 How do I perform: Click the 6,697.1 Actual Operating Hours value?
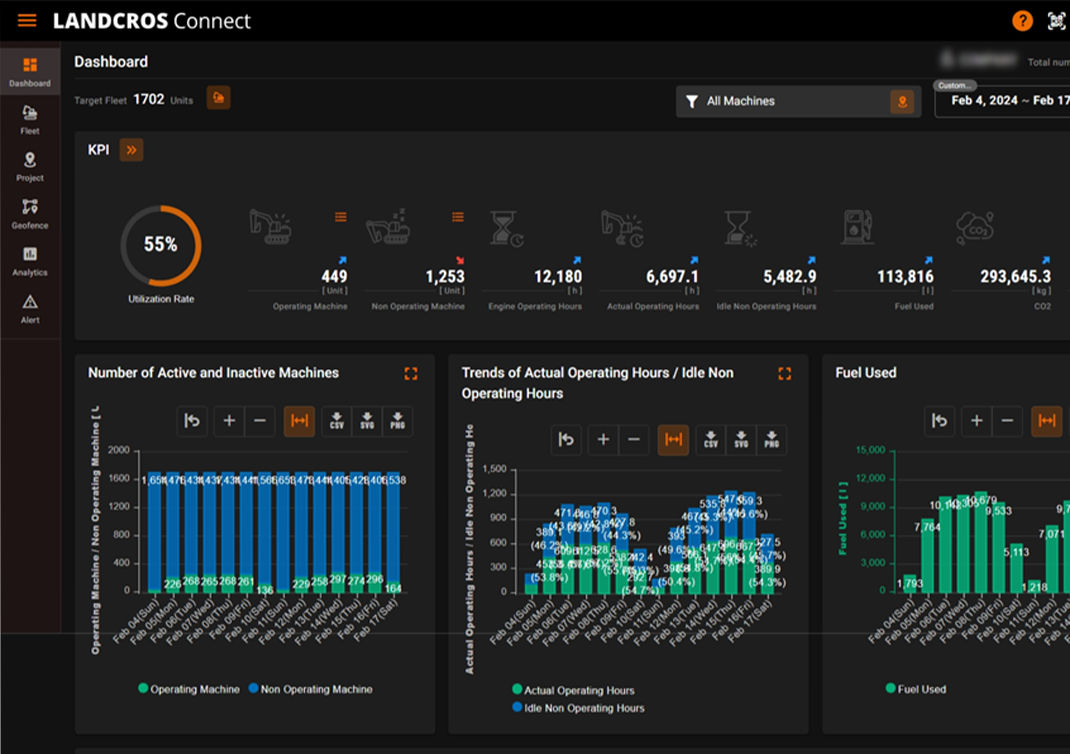pyautogui.click(x=672, y=276)
